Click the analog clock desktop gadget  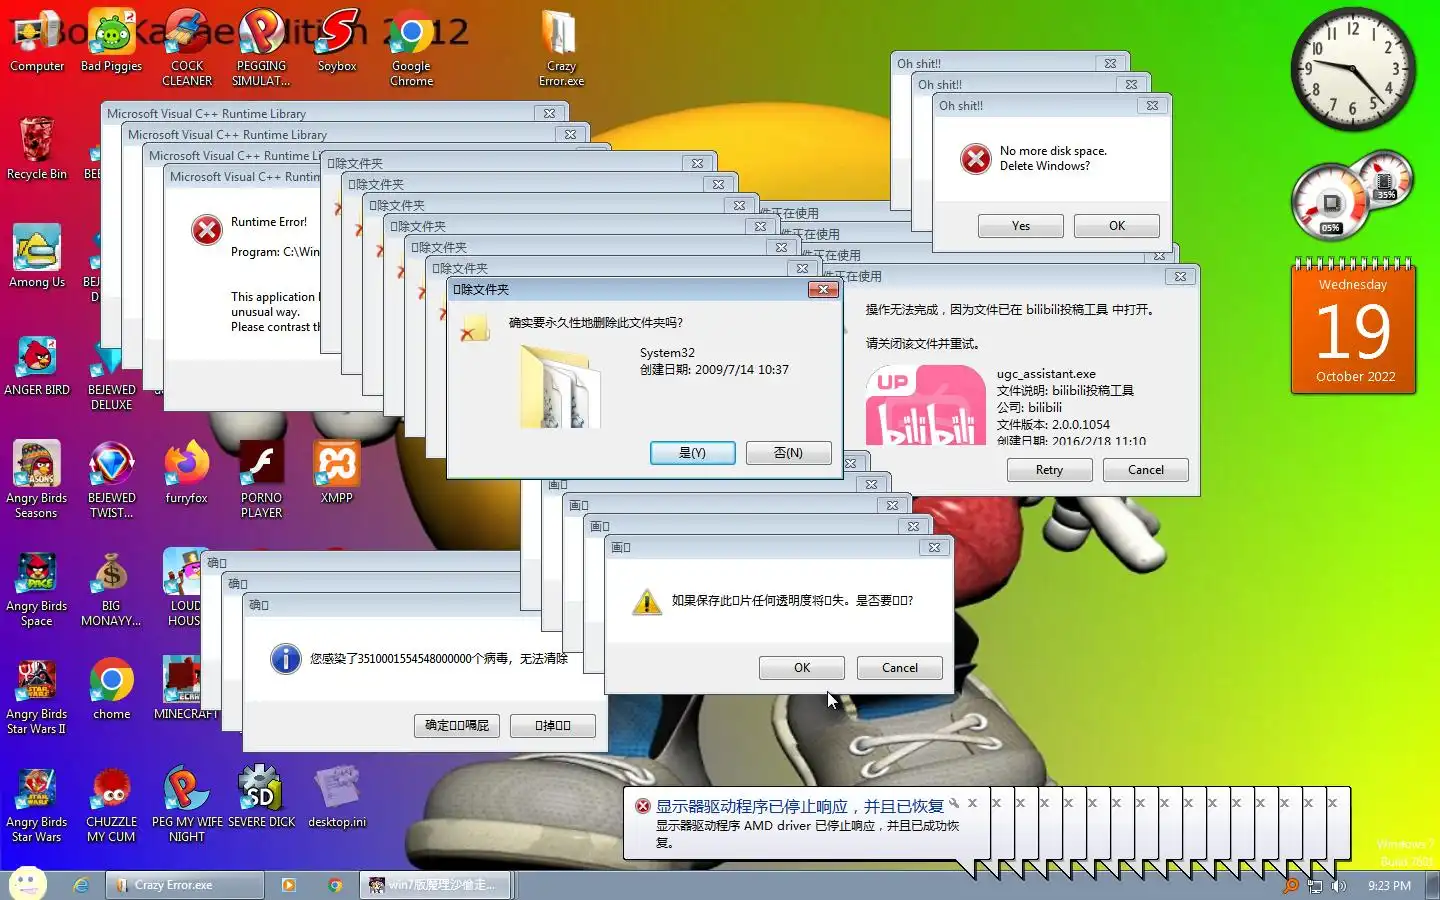pyautogui.click(x=1352, y=70)
